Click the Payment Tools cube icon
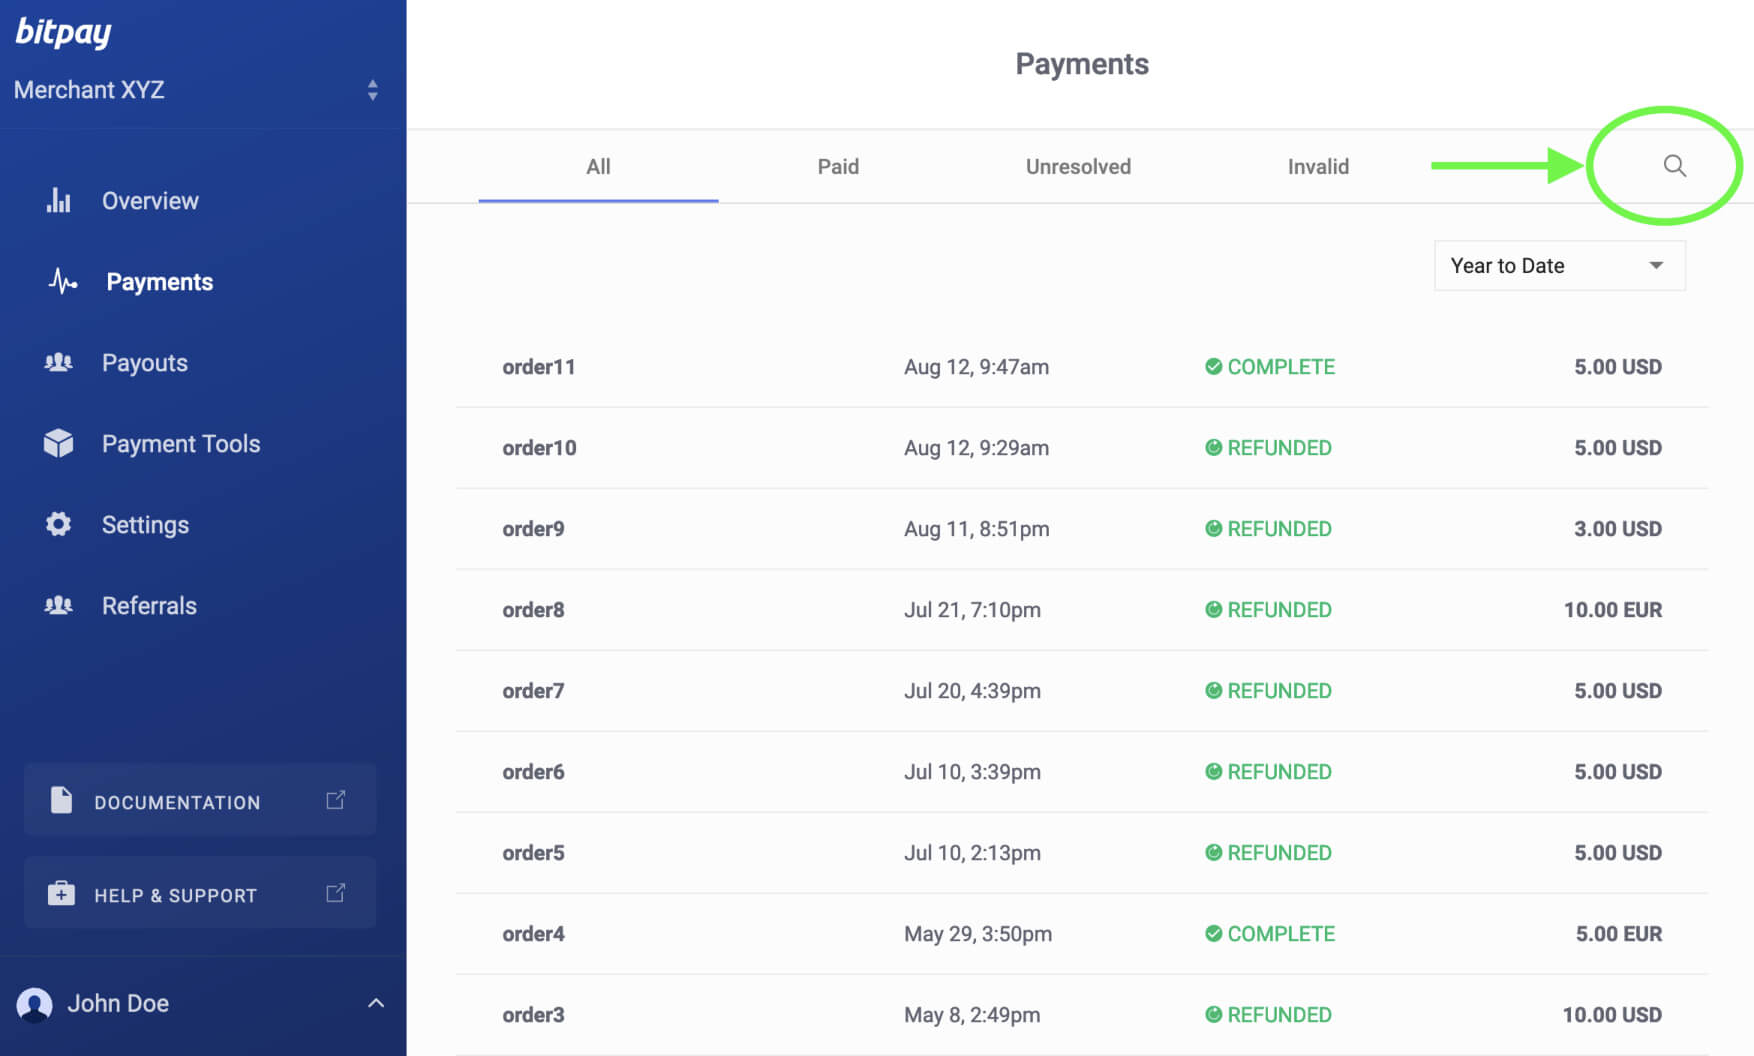 coord(59,443)
